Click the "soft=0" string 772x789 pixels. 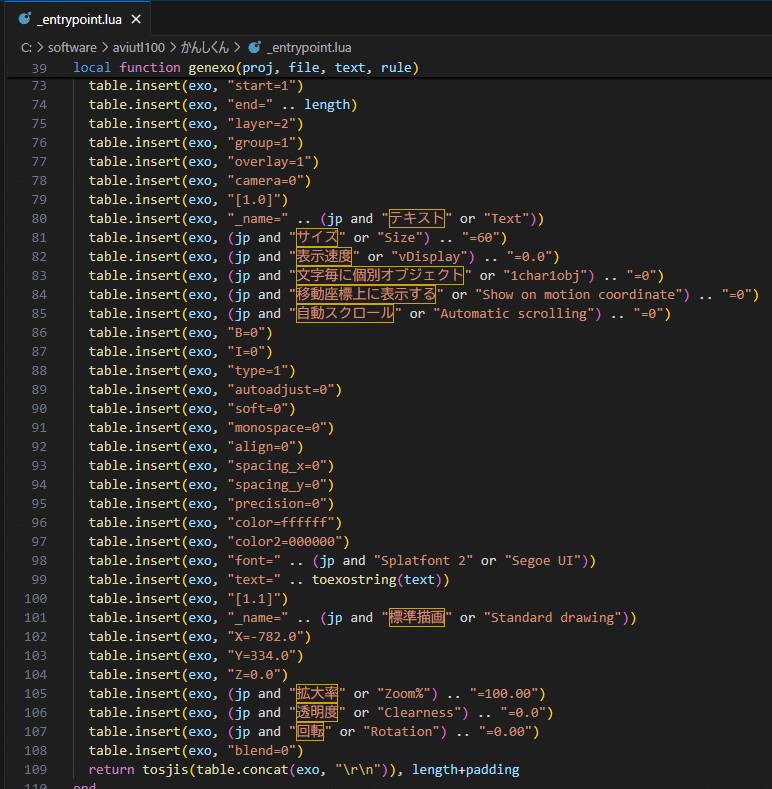click(258, 409)
